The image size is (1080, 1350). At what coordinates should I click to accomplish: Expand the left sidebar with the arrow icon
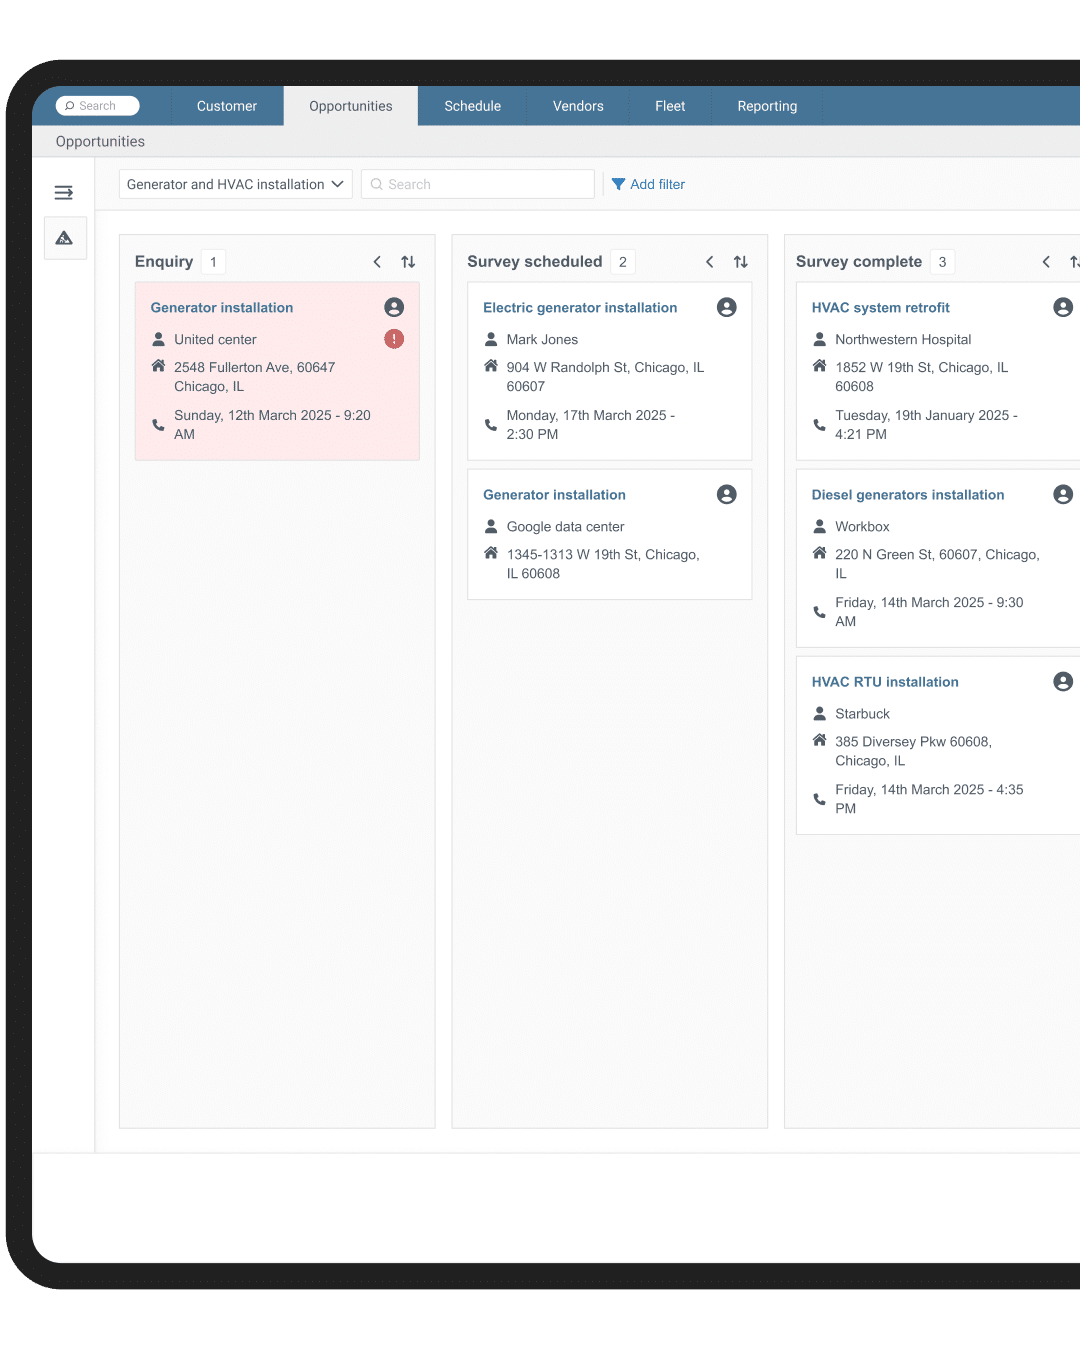tap(64, 192)
